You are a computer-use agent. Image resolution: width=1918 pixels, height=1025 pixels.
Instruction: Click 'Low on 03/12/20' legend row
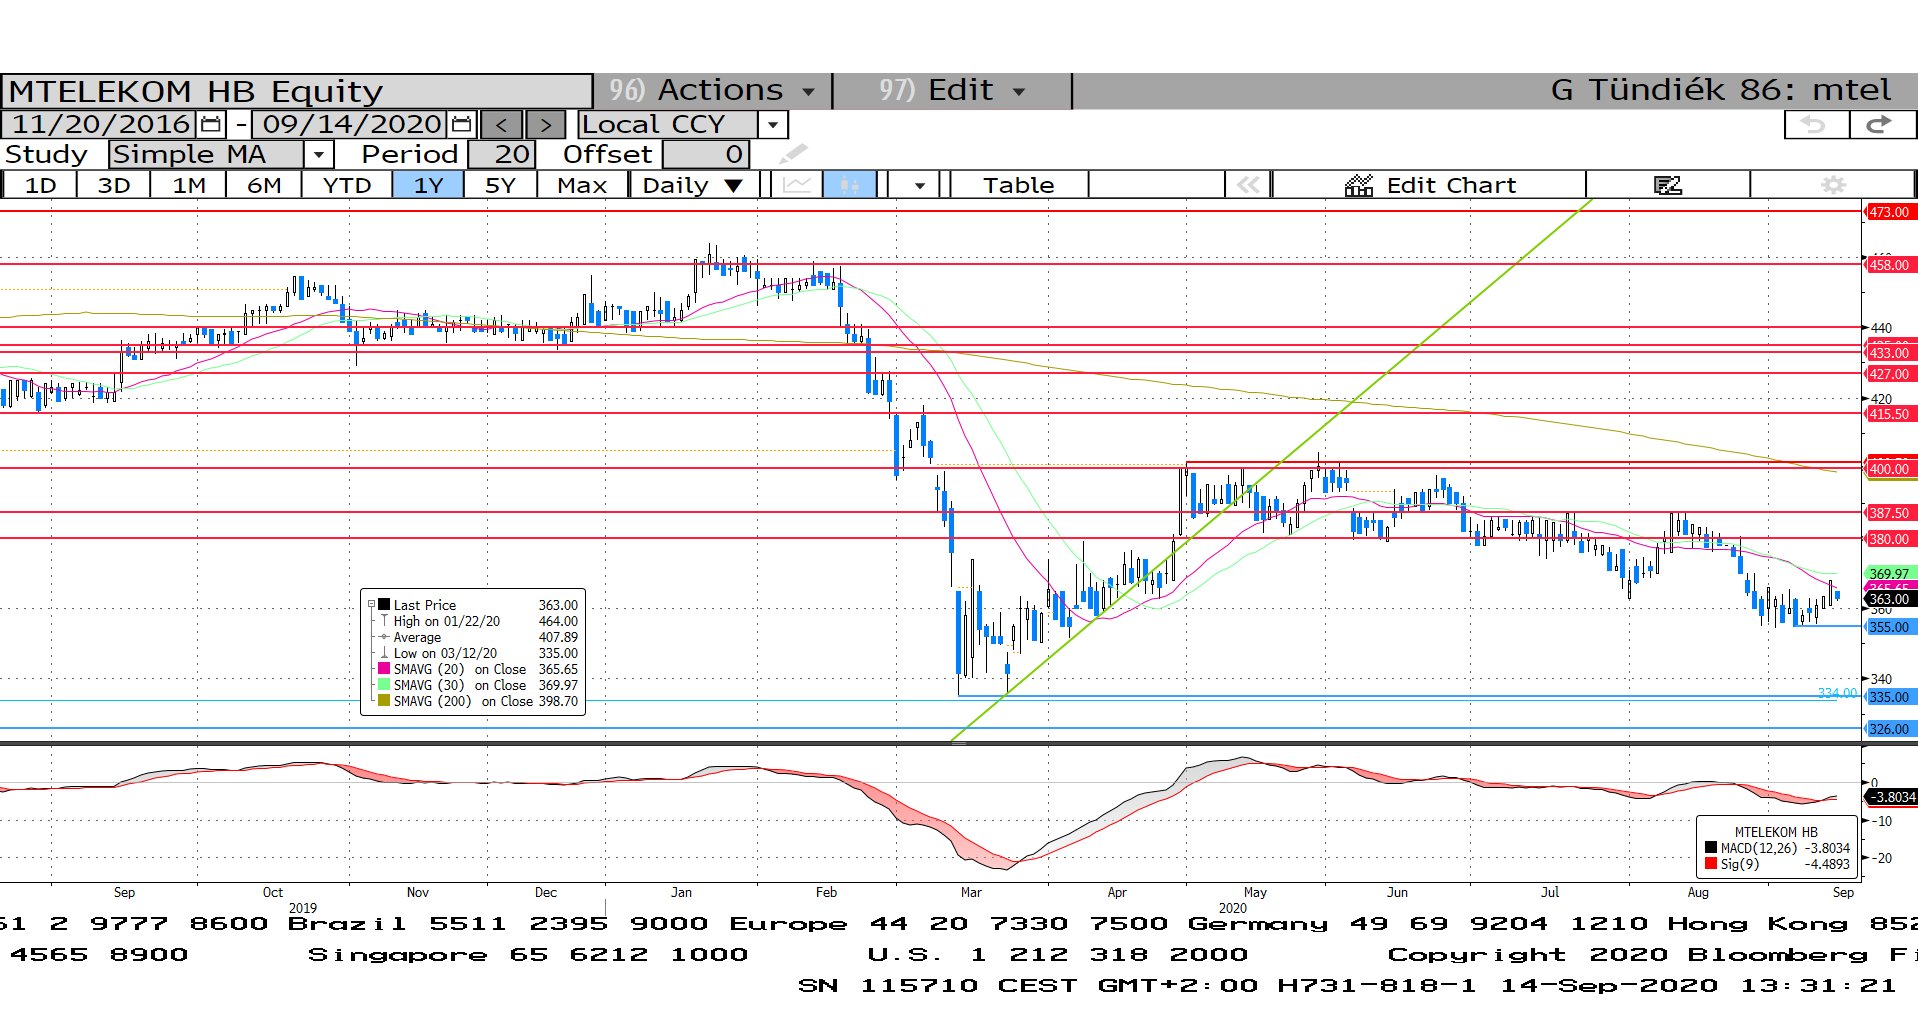pyautogui.click(x=479, y=653)
